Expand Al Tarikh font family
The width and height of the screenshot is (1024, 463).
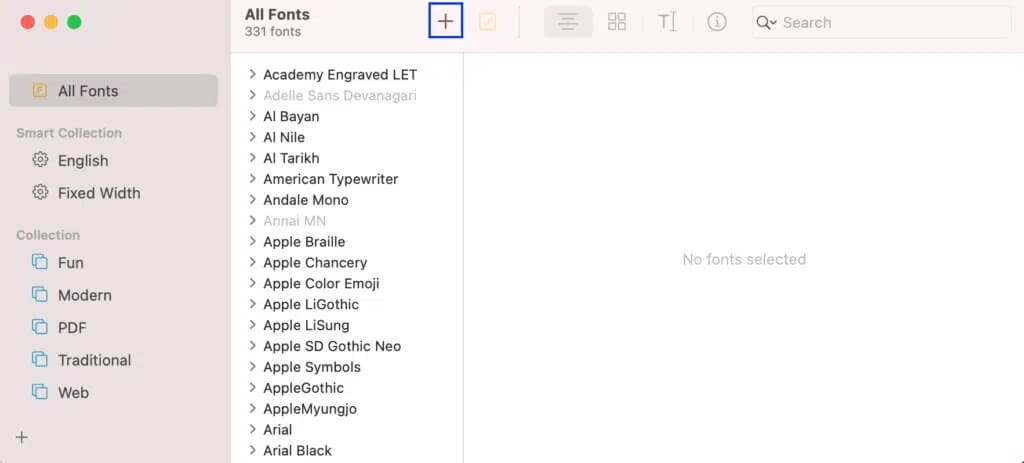pos(253,158)
